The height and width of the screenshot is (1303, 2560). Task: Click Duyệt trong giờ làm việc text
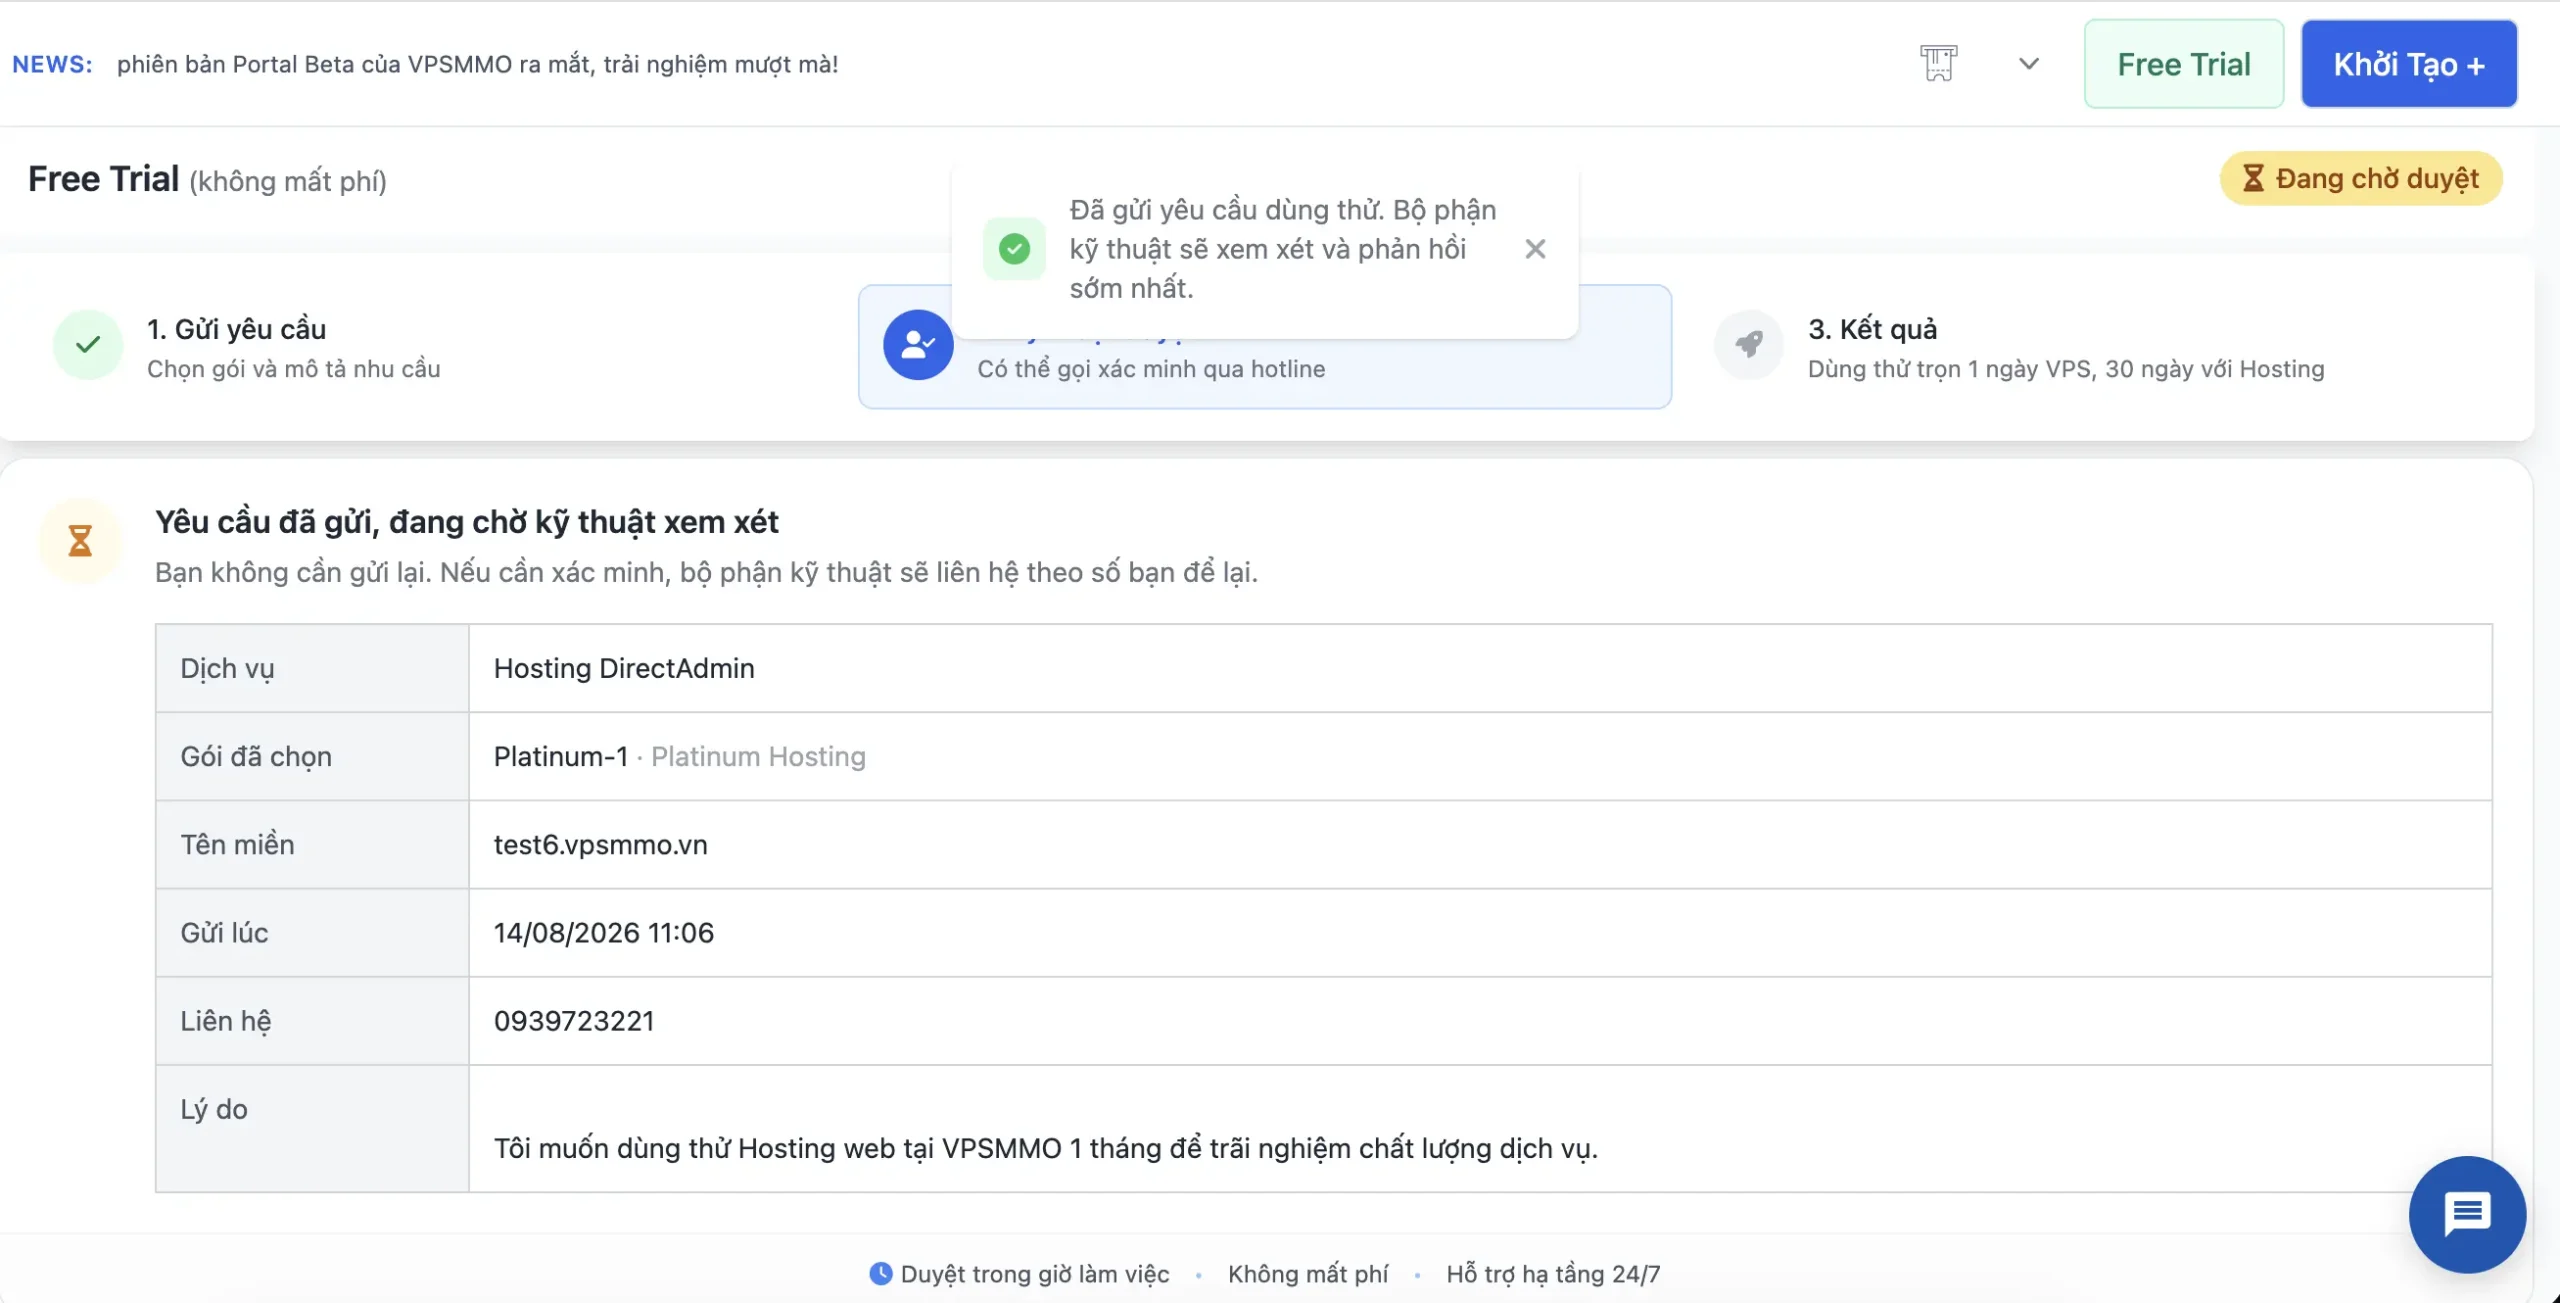click(1035, 1273)
